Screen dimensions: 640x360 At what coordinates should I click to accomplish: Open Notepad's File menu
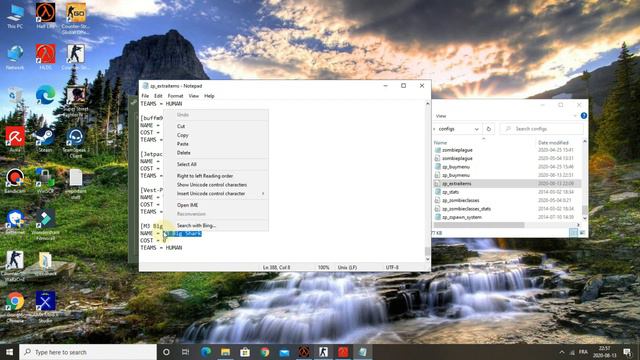(x=145, y=96)
